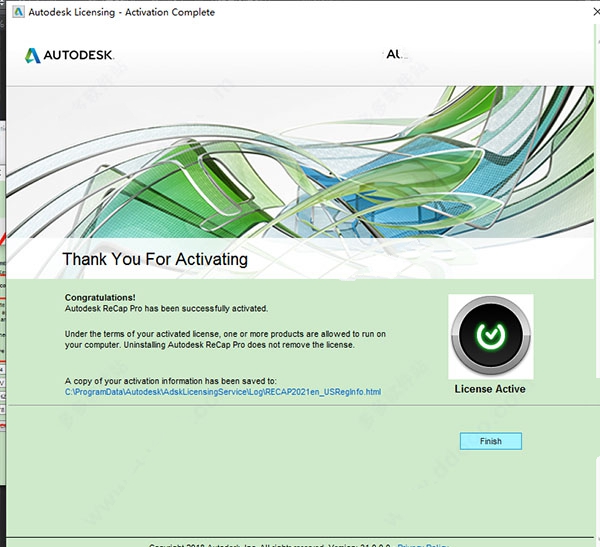Viewport: 600px width, 547px height.
Task: Open the Privacy Policy link in footer
Action: (423, 545)
